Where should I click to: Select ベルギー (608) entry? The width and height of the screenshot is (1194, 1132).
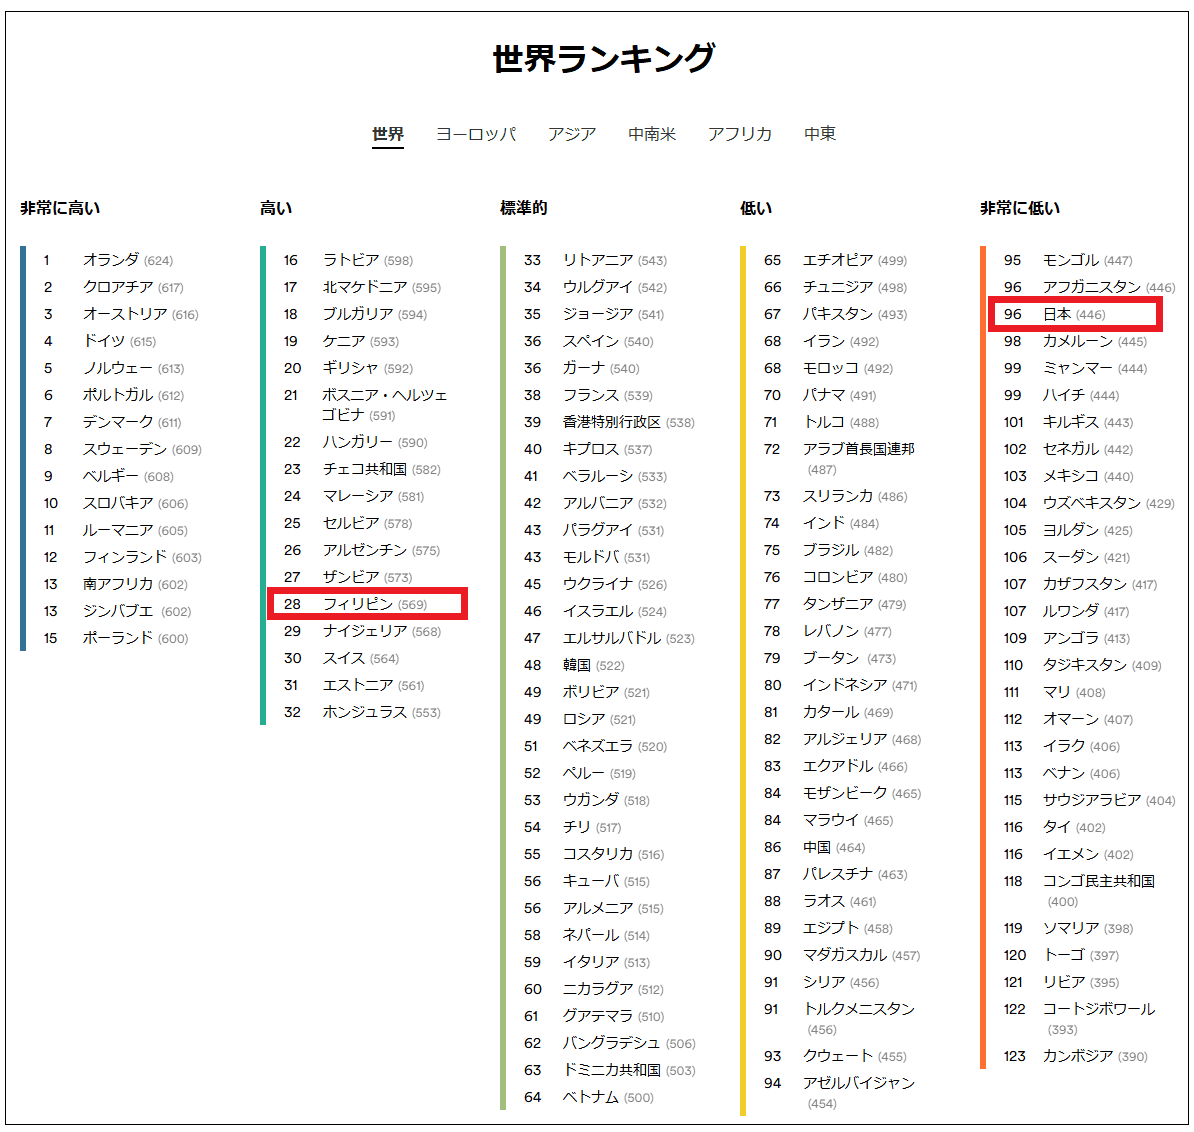coord(128,477)
